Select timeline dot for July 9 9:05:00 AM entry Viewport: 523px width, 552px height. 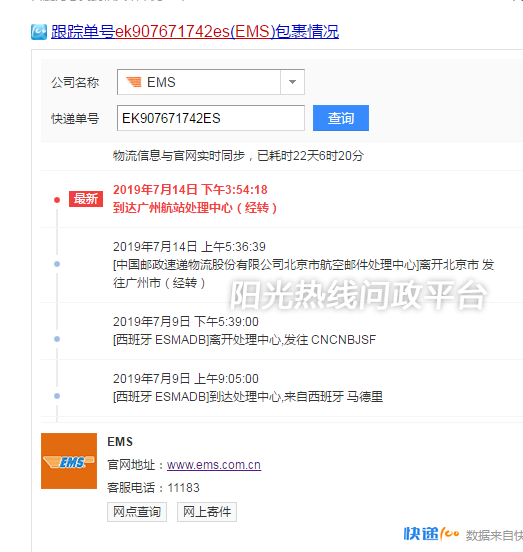[x=57, y=396]
